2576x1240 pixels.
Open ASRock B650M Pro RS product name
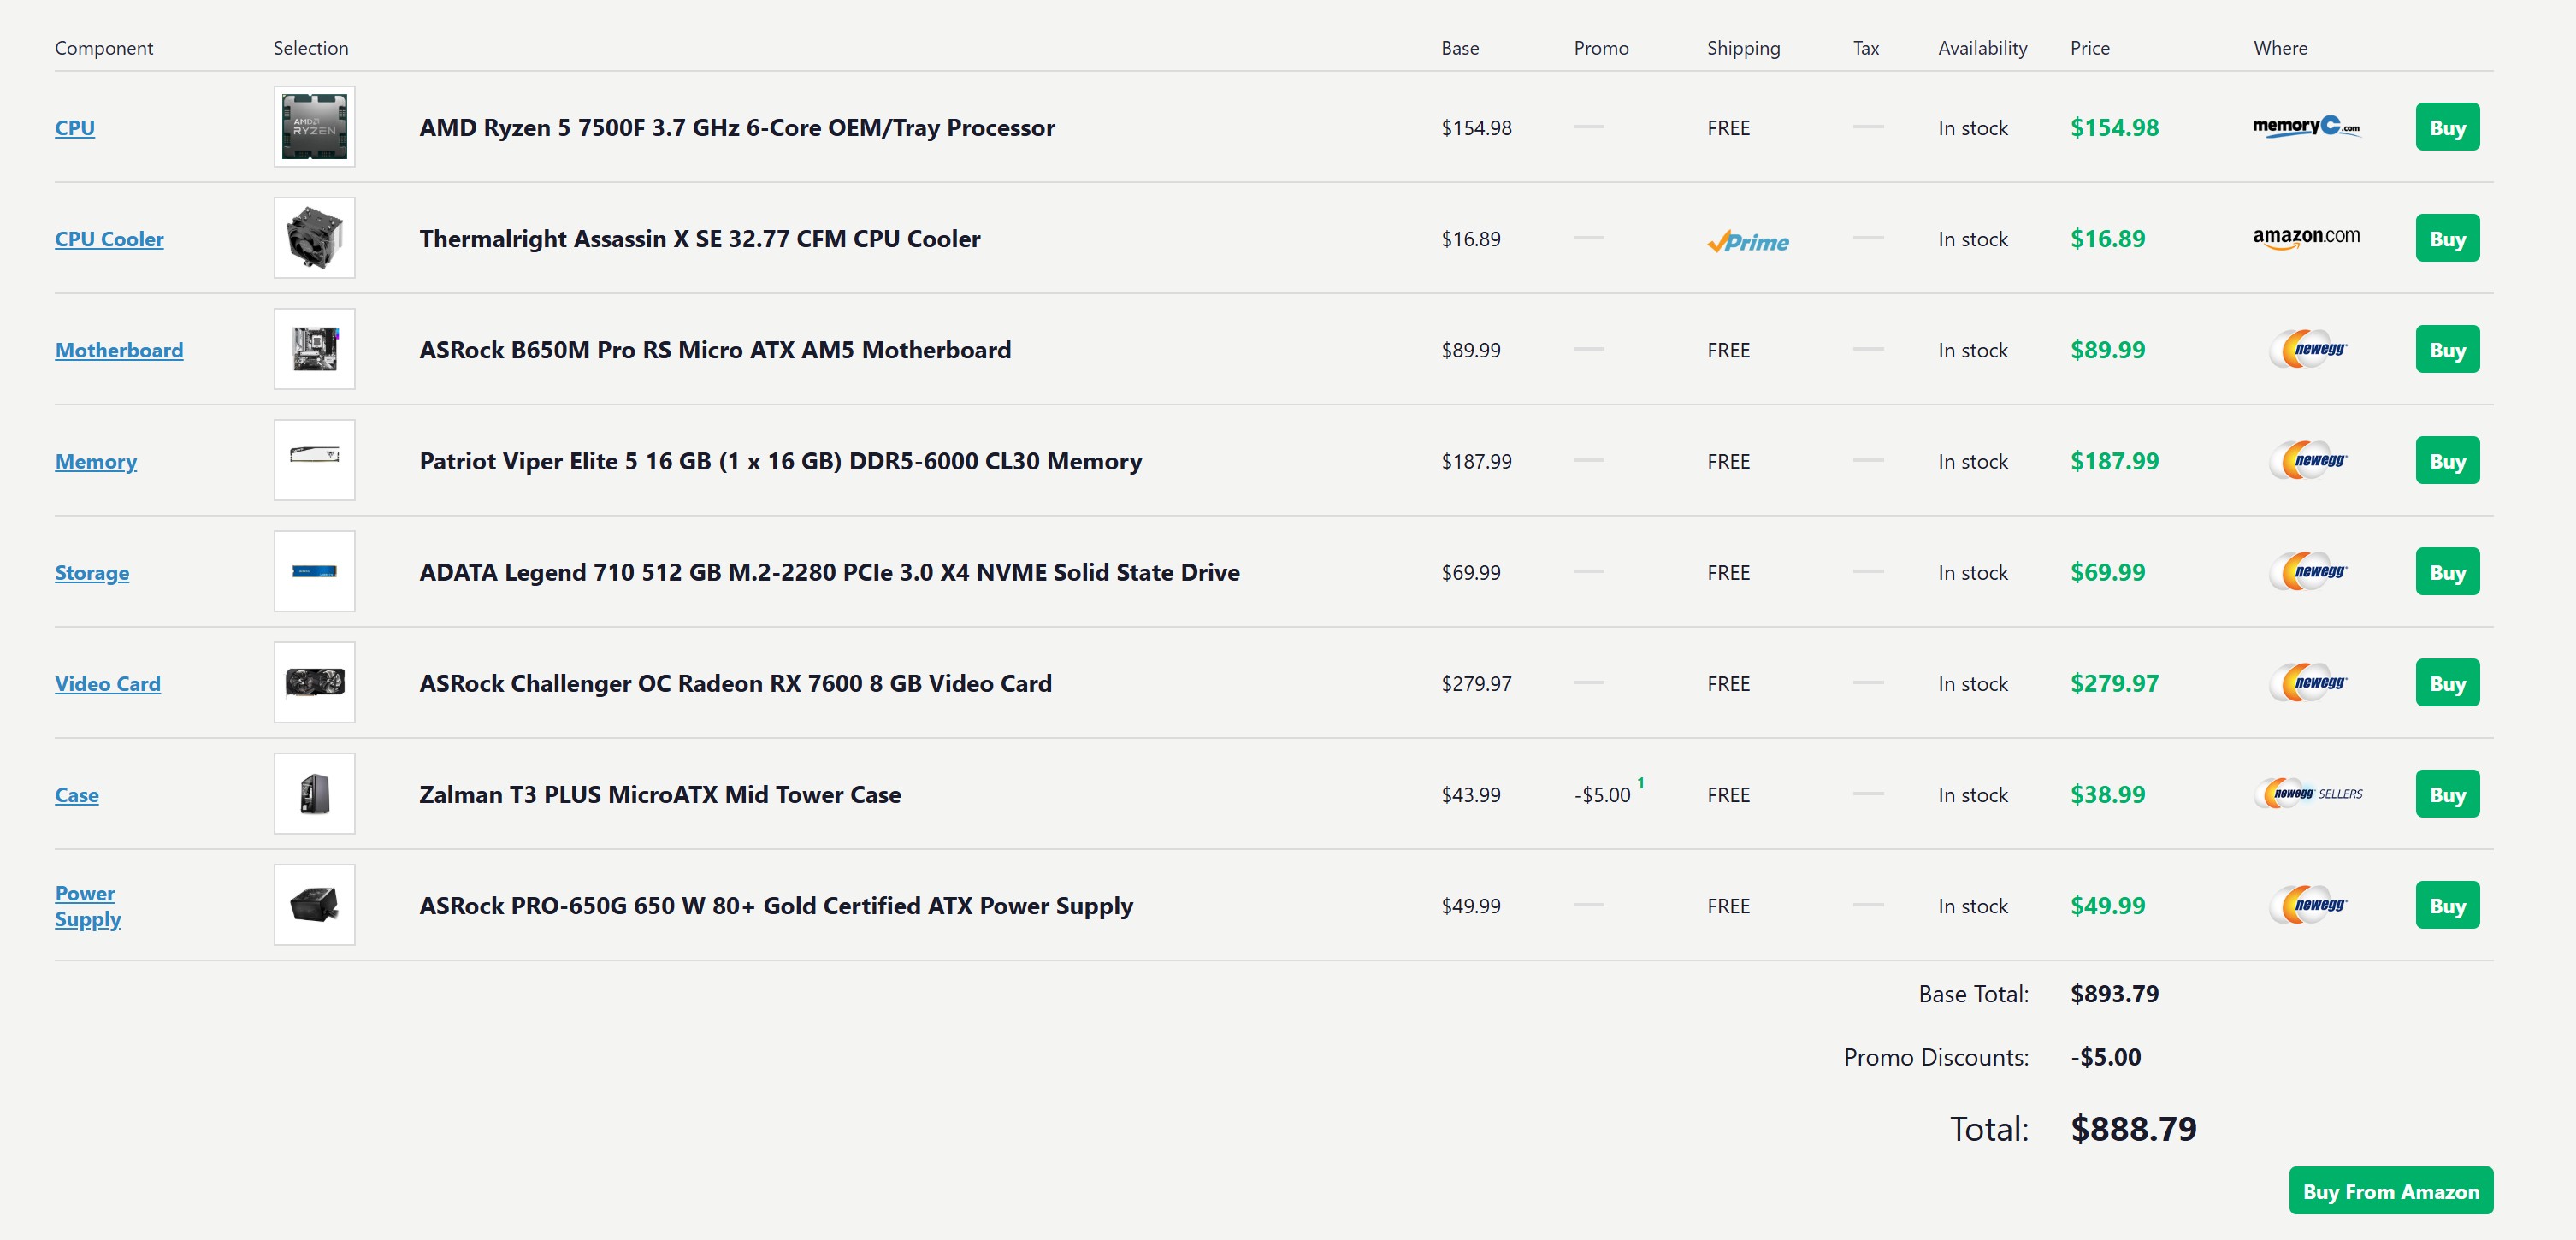click(x=715, y=350)
